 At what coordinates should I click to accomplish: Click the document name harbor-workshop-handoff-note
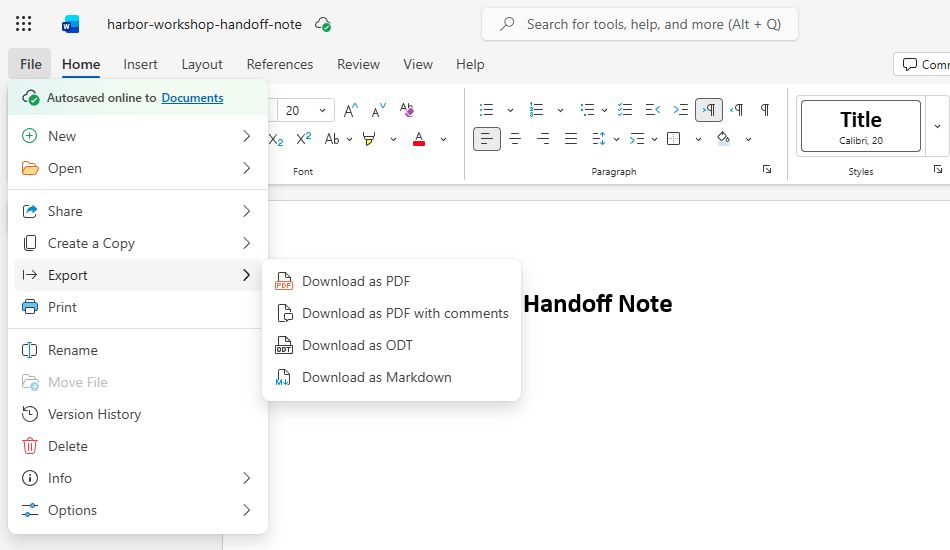point(204,24)
